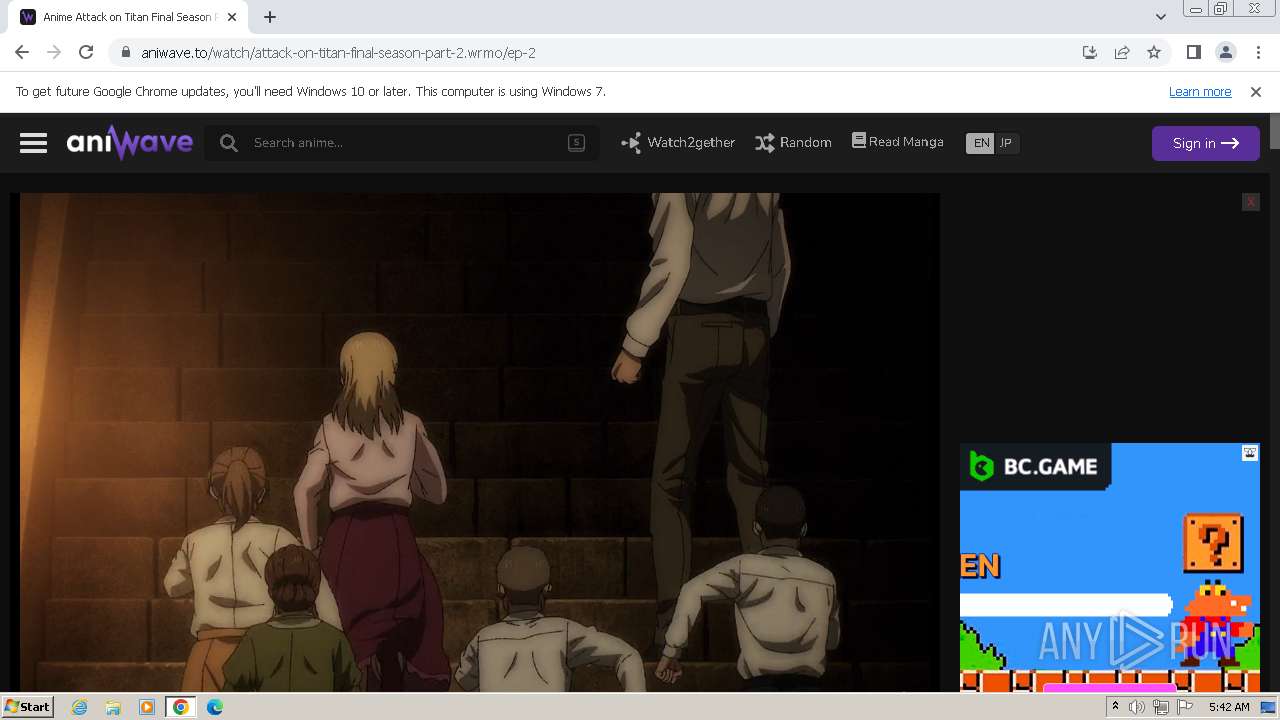Viewport: 1280px width, 720px height.
Task: Click the Sign in button
Action: [x=1205, y=143]
